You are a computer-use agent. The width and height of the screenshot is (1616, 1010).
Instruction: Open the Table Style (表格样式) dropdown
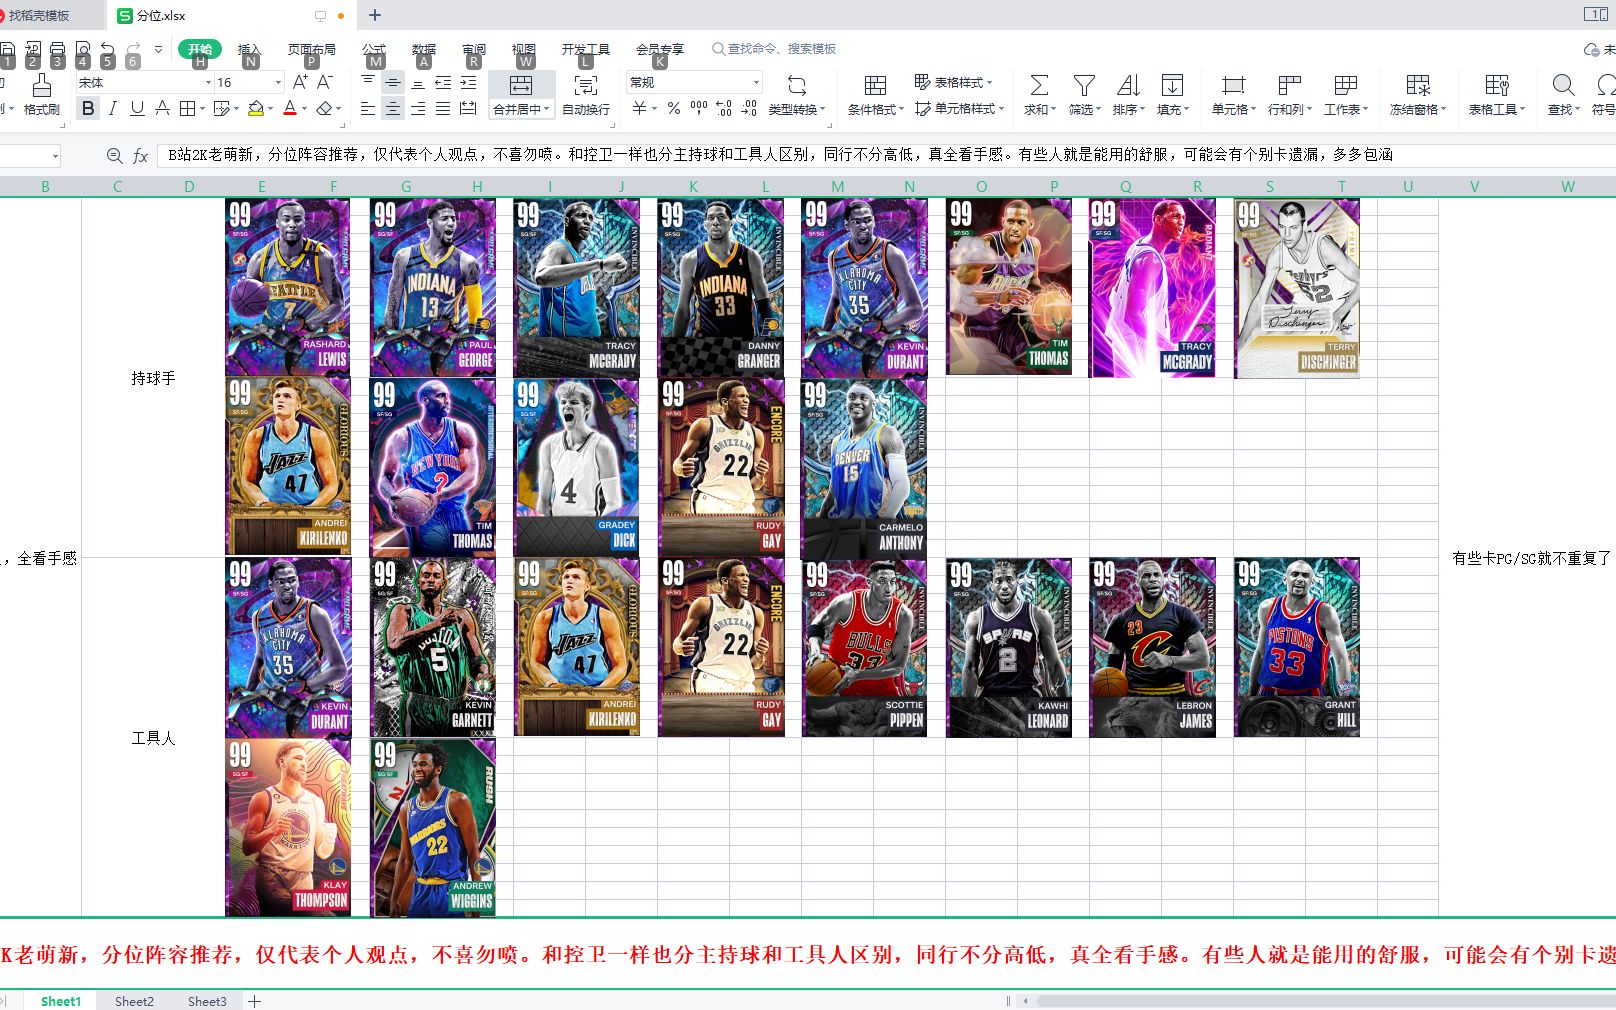click(953, 82)
